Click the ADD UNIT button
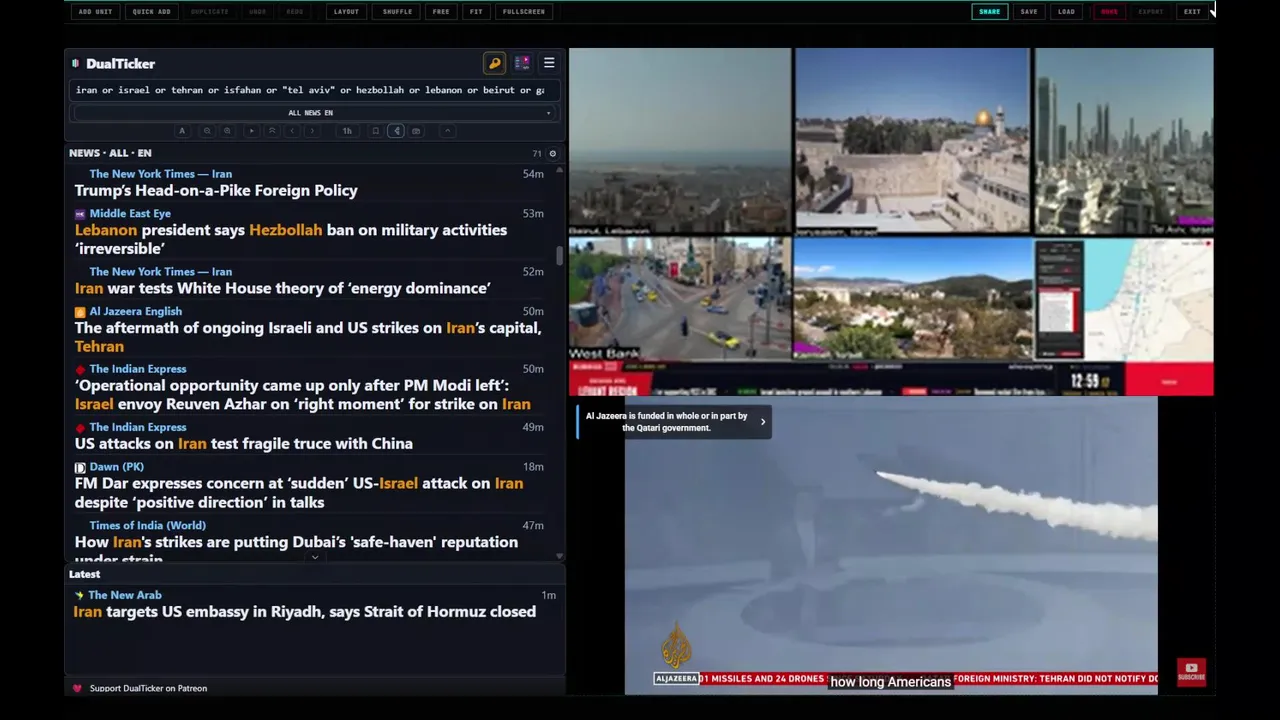 (x=95, y=12)
